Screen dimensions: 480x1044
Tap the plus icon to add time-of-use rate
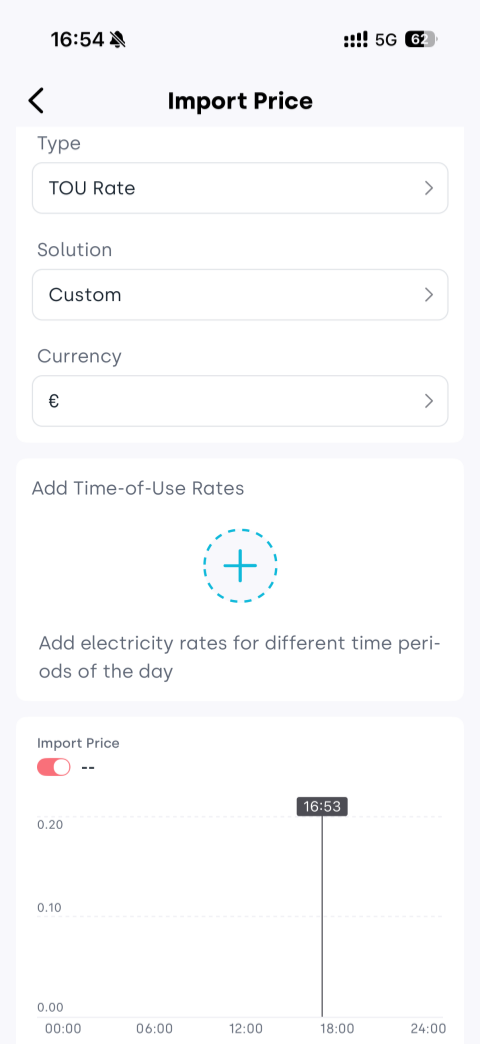point(240,566)
